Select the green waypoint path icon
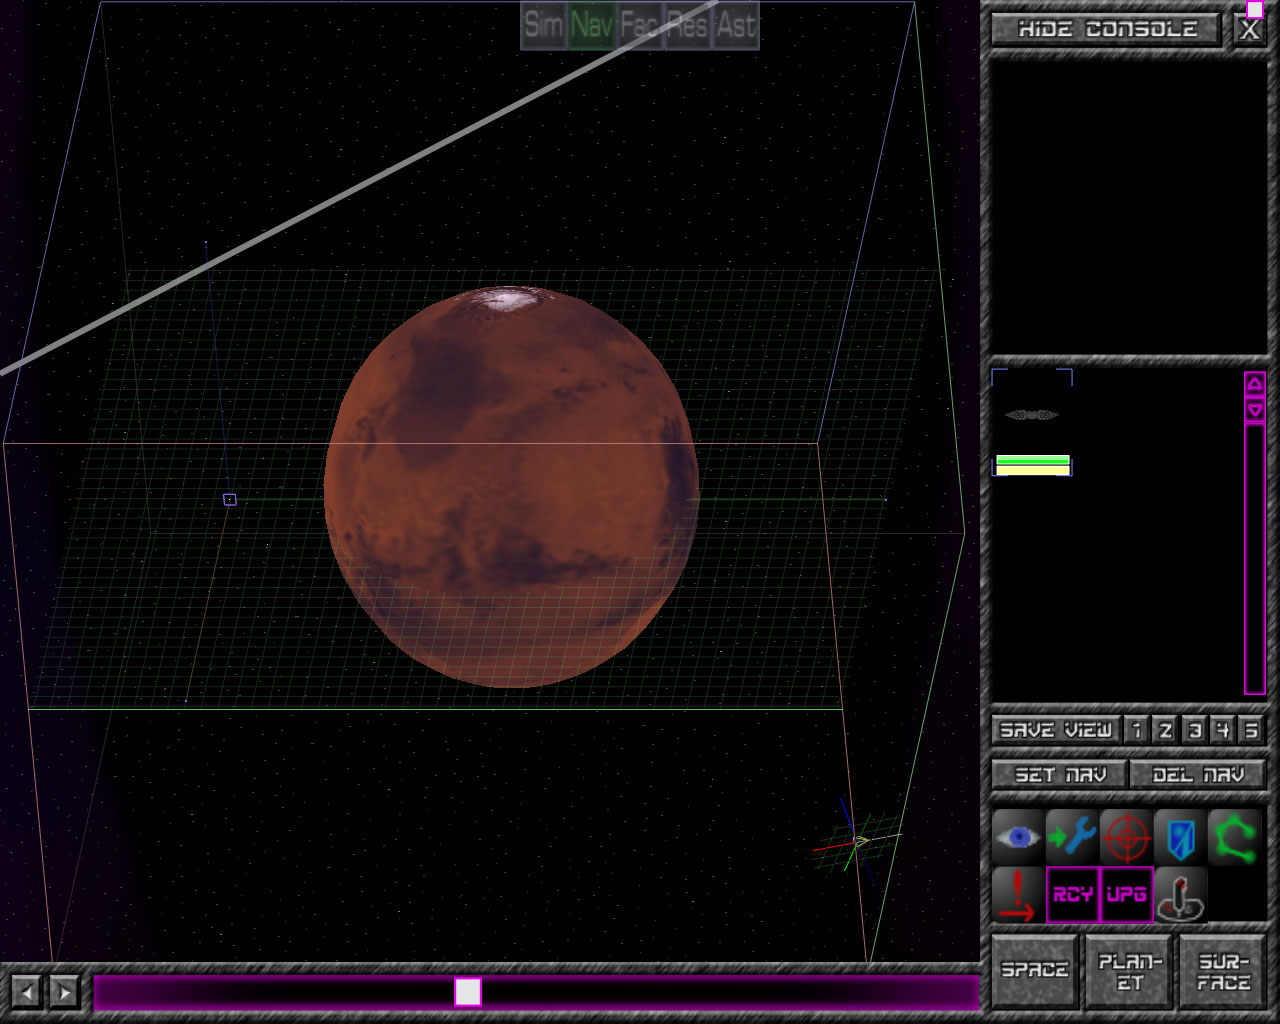Viewport: 1280px width, 1024px height. 1234,837
